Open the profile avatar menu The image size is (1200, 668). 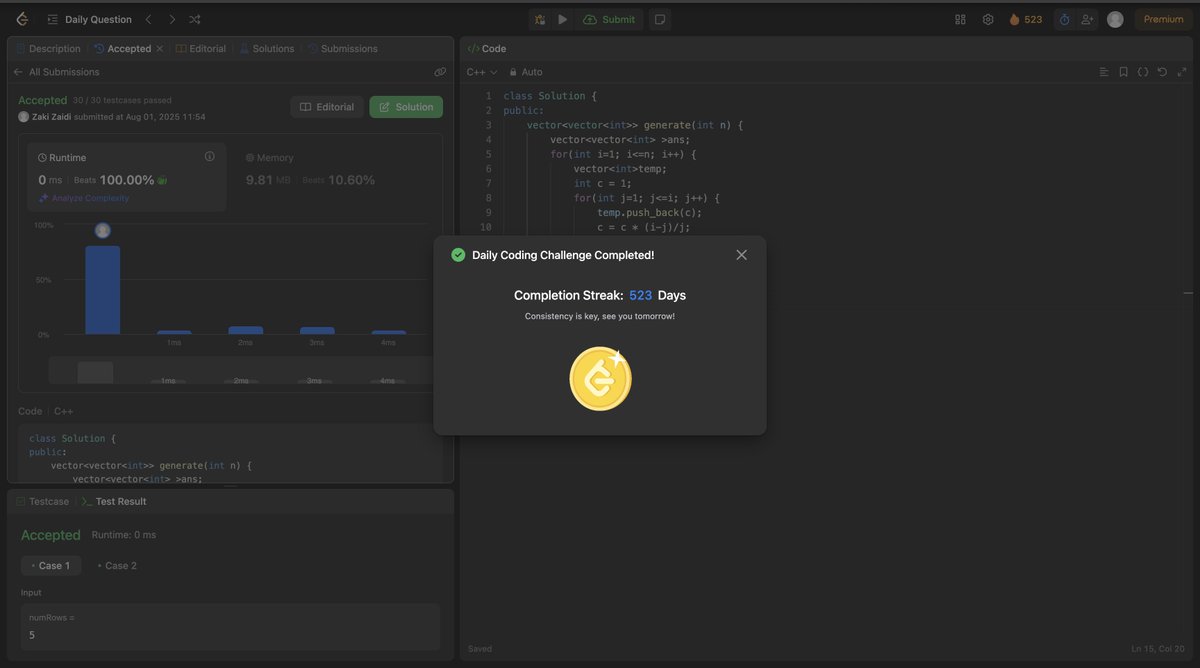(1115, 19)
